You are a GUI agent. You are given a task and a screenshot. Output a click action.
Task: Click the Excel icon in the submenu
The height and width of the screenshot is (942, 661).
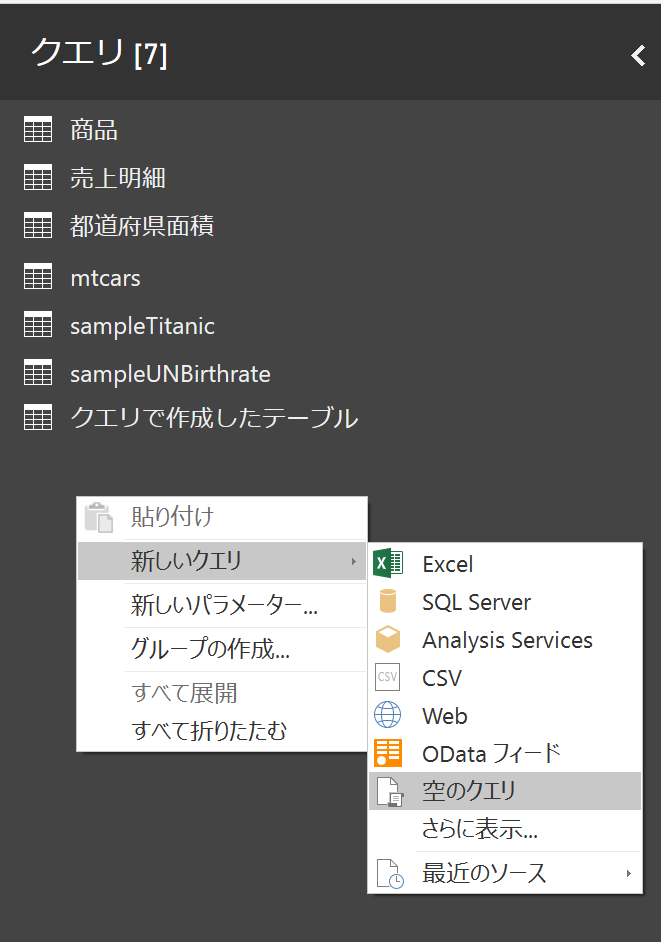coord(388,564)
